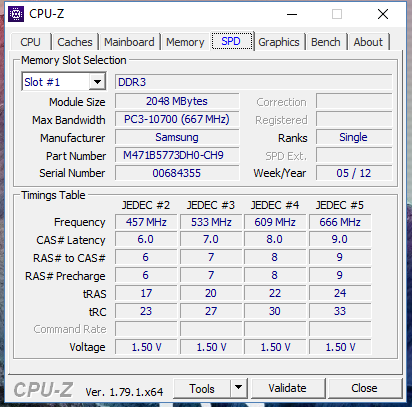Click the JEDEC #2 voltage 1.50 V cell

tap(146, 347)
